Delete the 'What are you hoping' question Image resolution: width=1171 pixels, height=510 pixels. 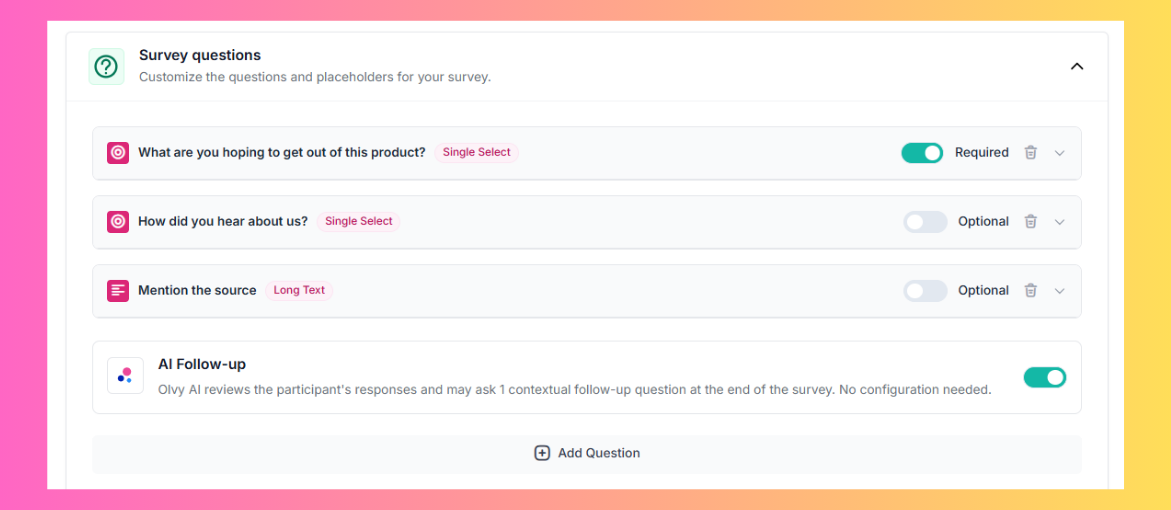coord(1031,152)
